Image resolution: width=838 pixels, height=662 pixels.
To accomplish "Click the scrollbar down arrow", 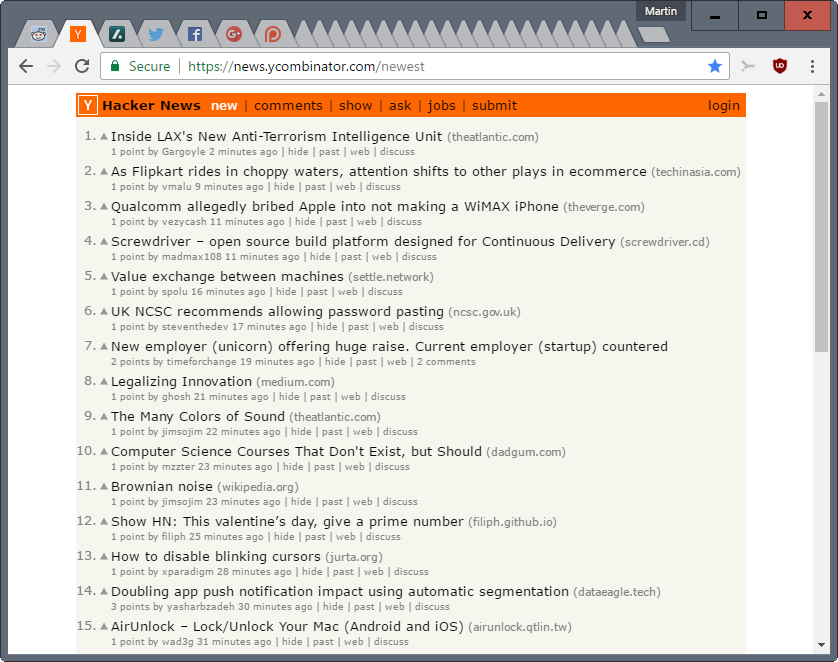I will [x=821, y=645].
